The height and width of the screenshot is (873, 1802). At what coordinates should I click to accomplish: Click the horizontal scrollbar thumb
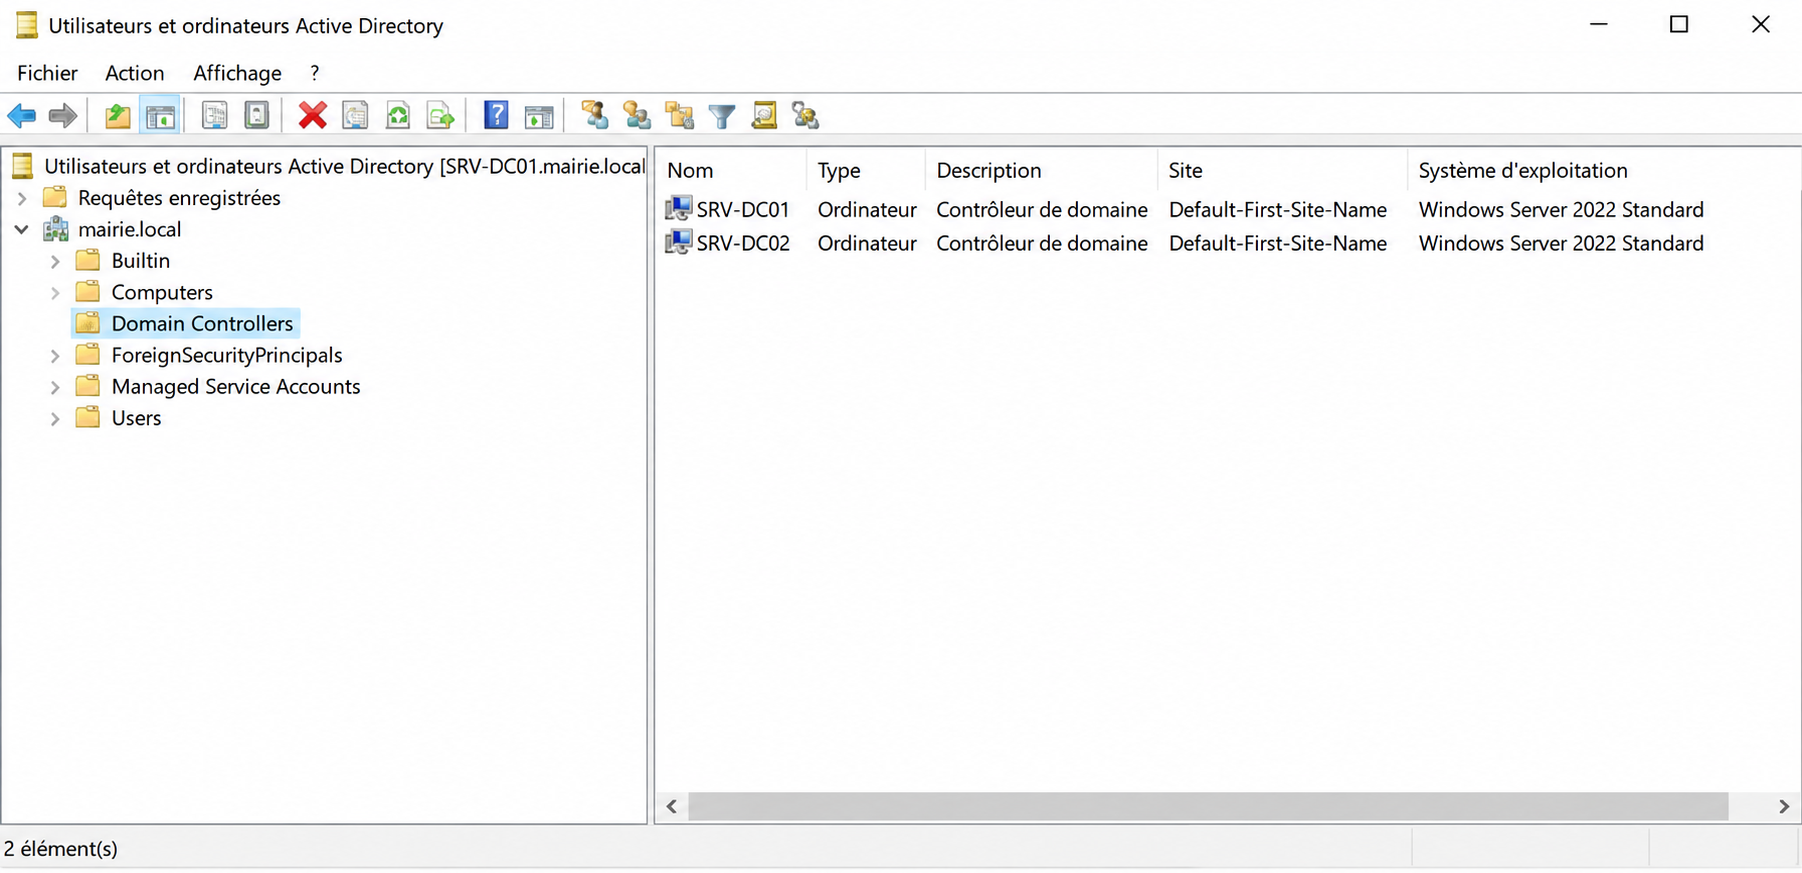pos(1208,806)
